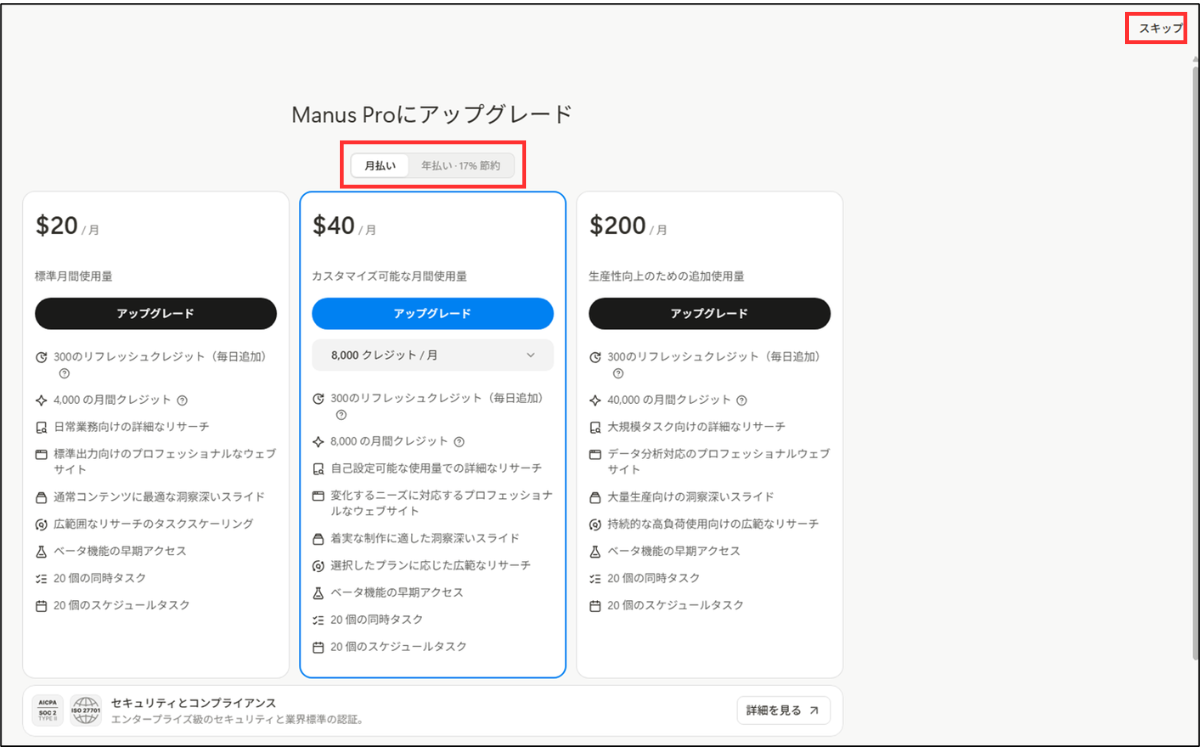
Task: Click アップグレード on the $20 plan
Action: [x=156, y=313]
